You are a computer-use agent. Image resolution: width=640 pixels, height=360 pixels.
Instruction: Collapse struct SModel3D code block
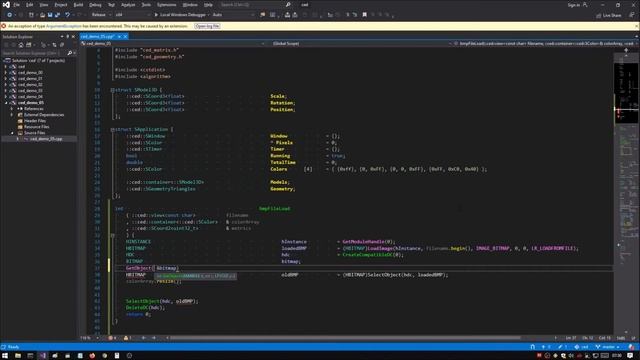pos(112,90)
